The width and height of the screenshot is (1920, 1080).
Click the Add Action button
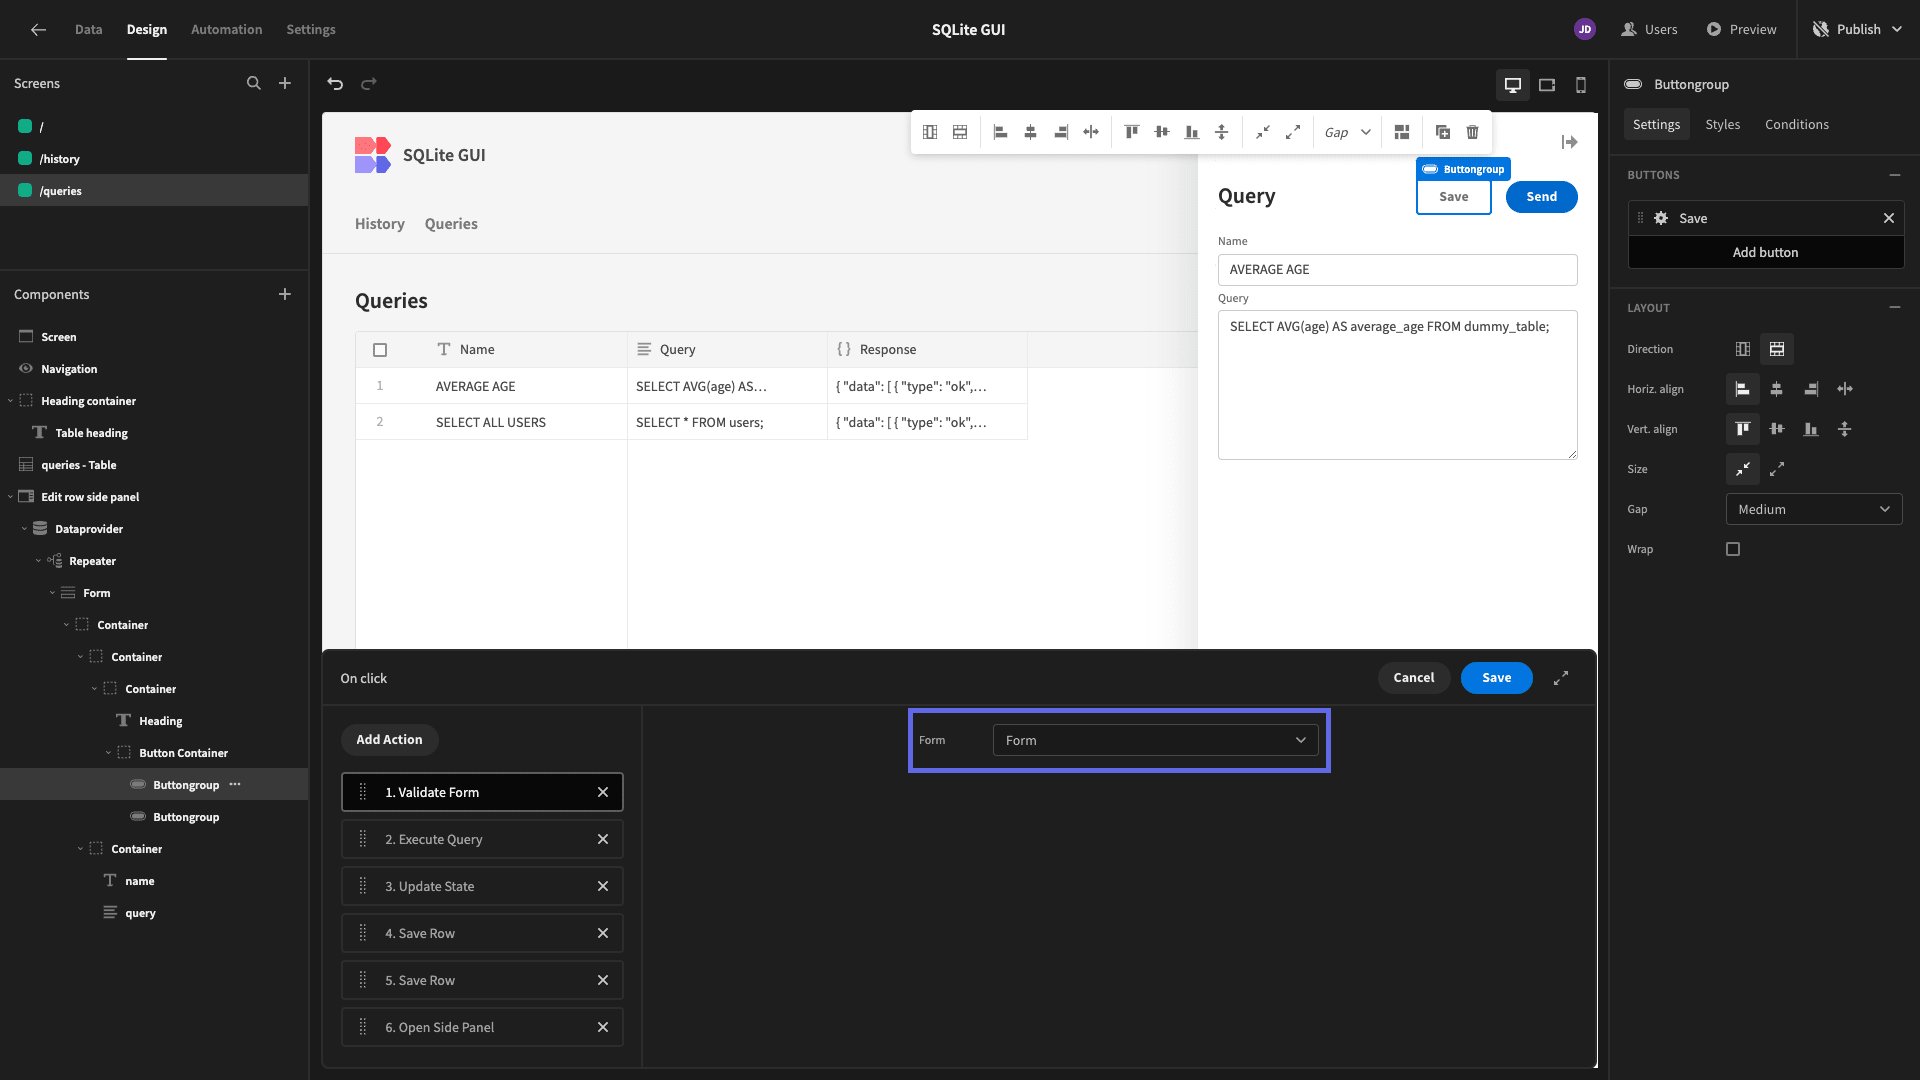coord(389,739)
